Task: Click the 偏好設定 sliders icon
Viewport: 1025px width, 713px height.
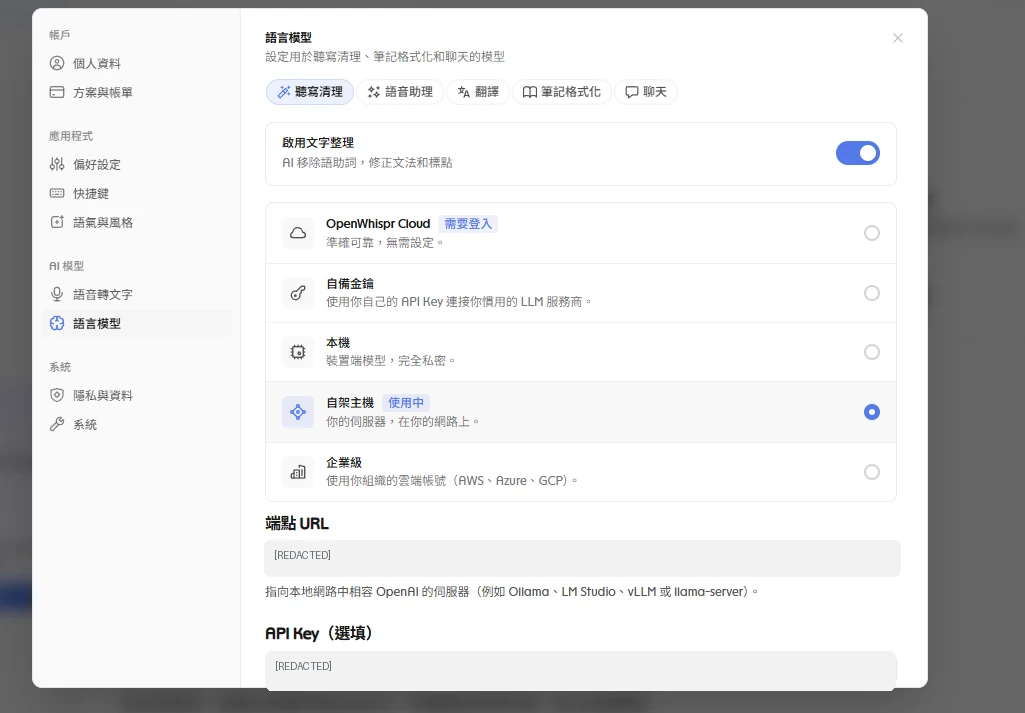Action: coord(57,164)
